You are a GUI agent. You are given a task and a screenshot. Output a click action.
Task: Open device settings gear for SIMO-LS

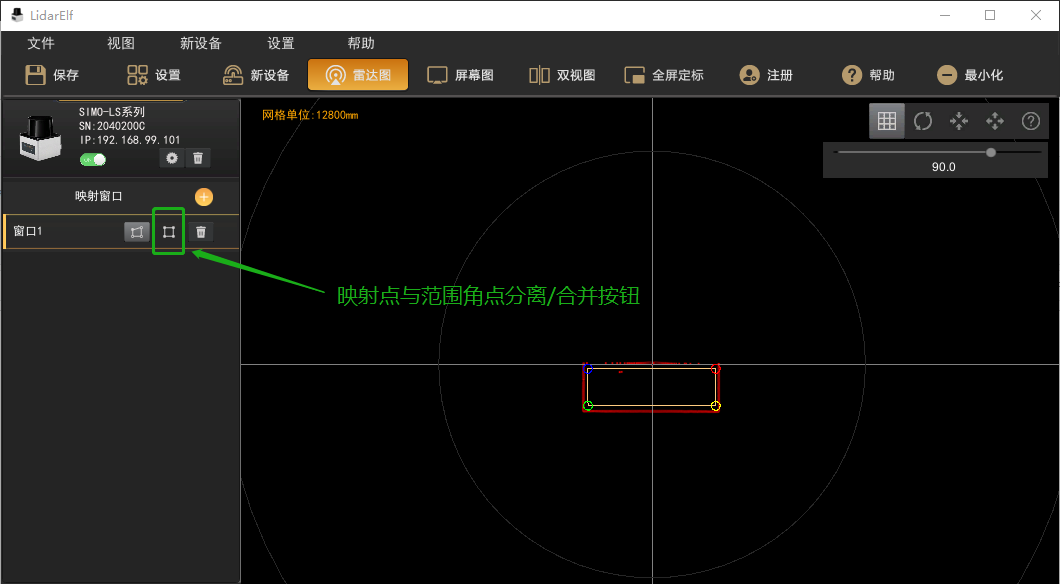point(172,158)
